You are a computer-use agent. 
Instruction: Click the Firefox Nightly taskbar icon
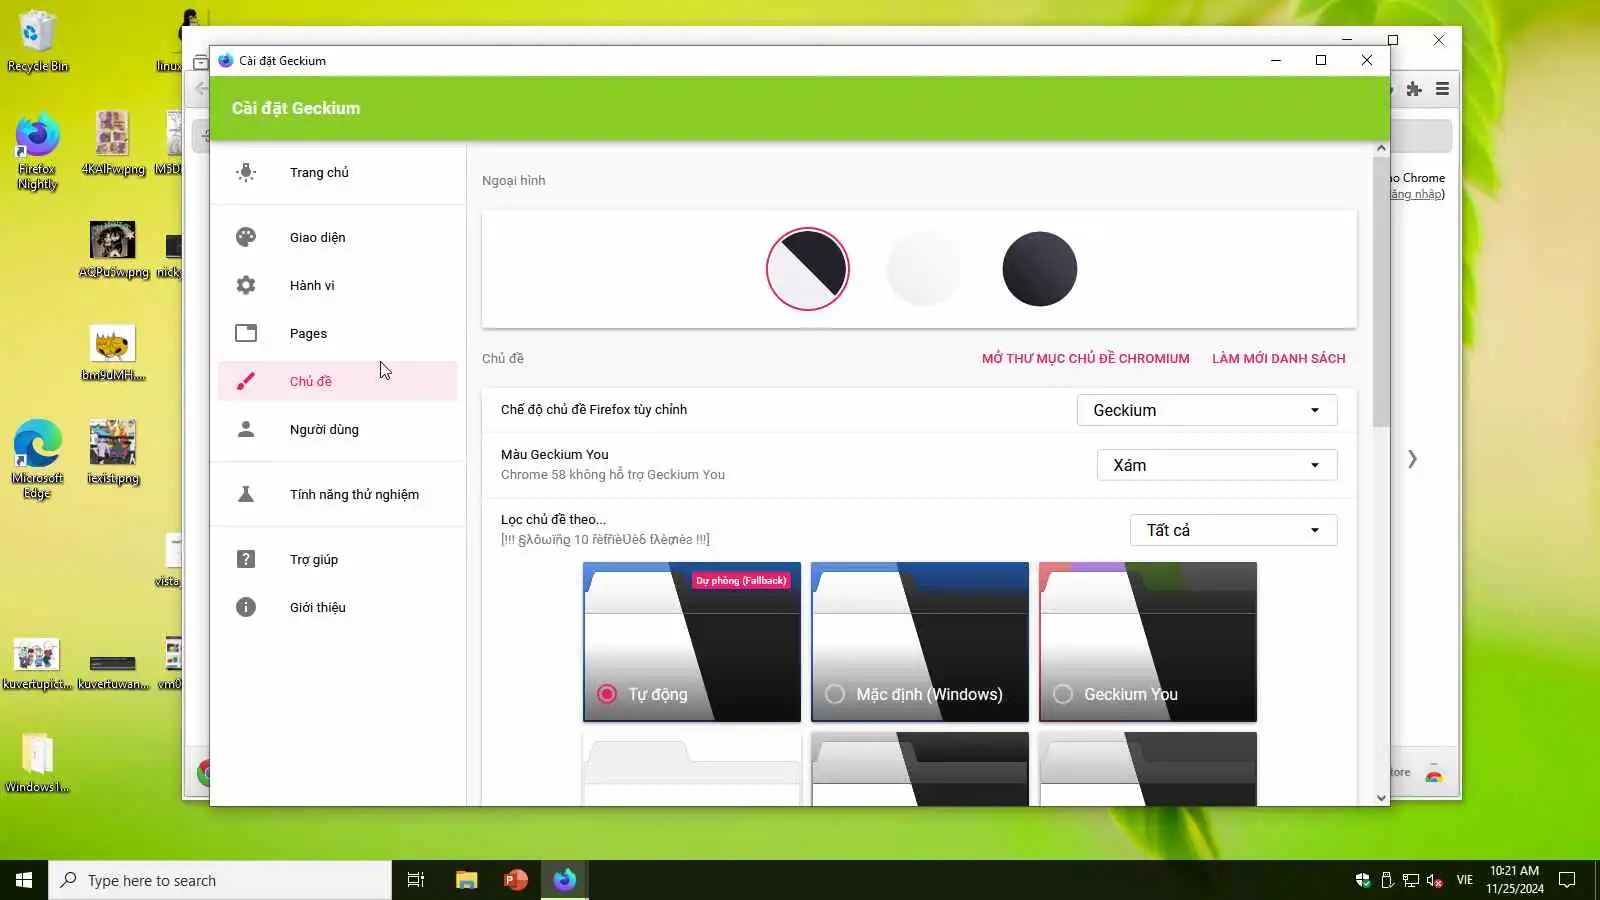point(565,880)
